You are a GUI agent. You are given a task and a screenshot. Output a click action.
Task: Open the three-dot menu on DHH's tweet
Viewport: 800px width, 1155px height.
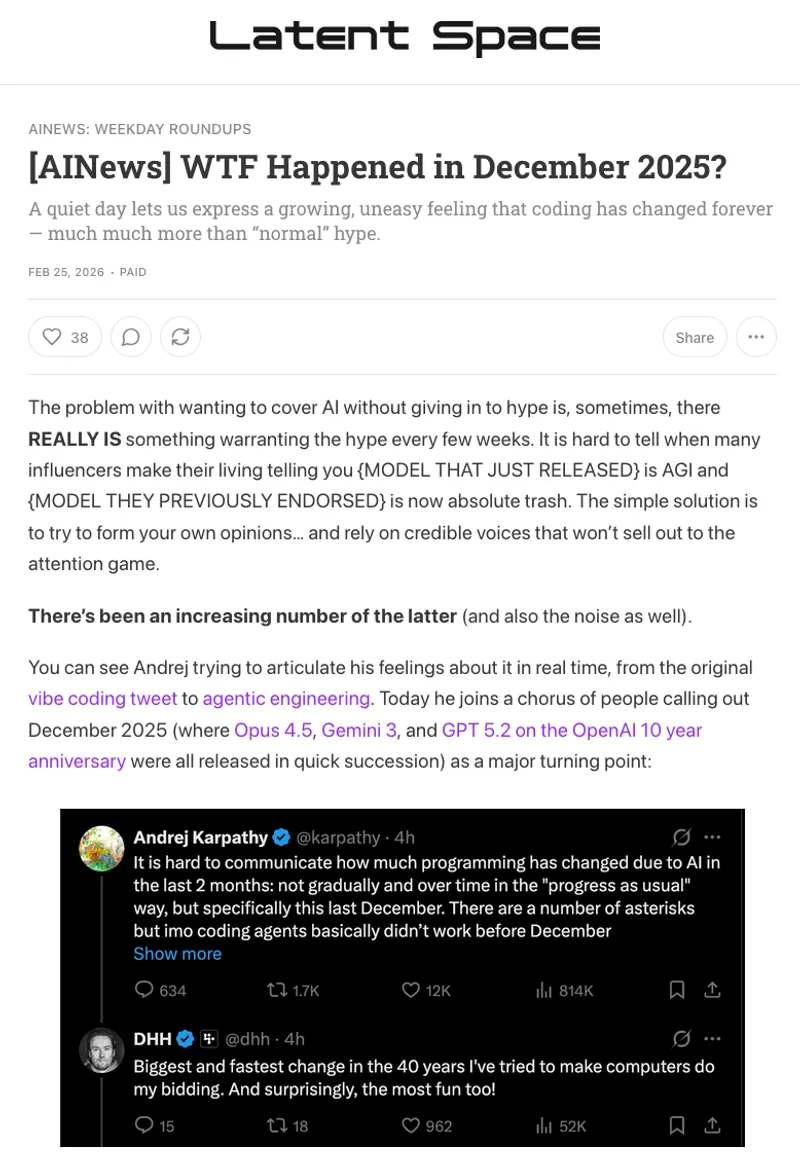(x=712, y=1038)
